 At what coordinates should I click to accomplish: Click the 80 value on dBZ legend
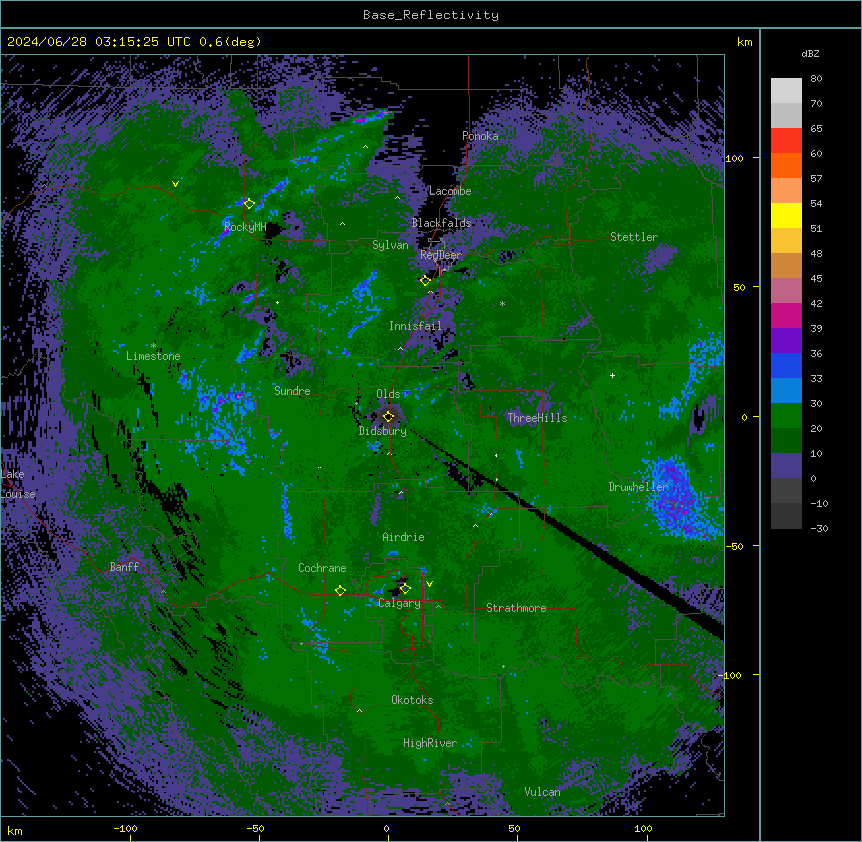click(816, 78)
